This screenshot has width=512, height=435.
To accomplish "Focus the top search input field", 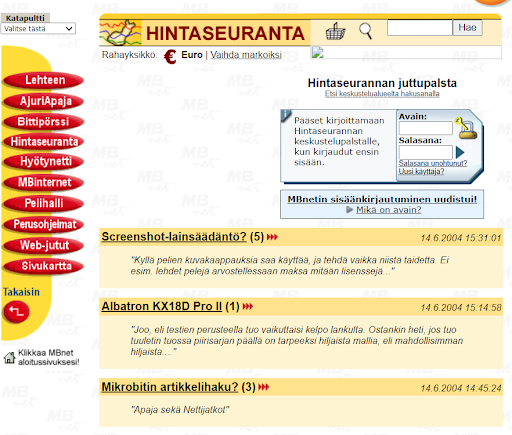I will coord(420,28).
